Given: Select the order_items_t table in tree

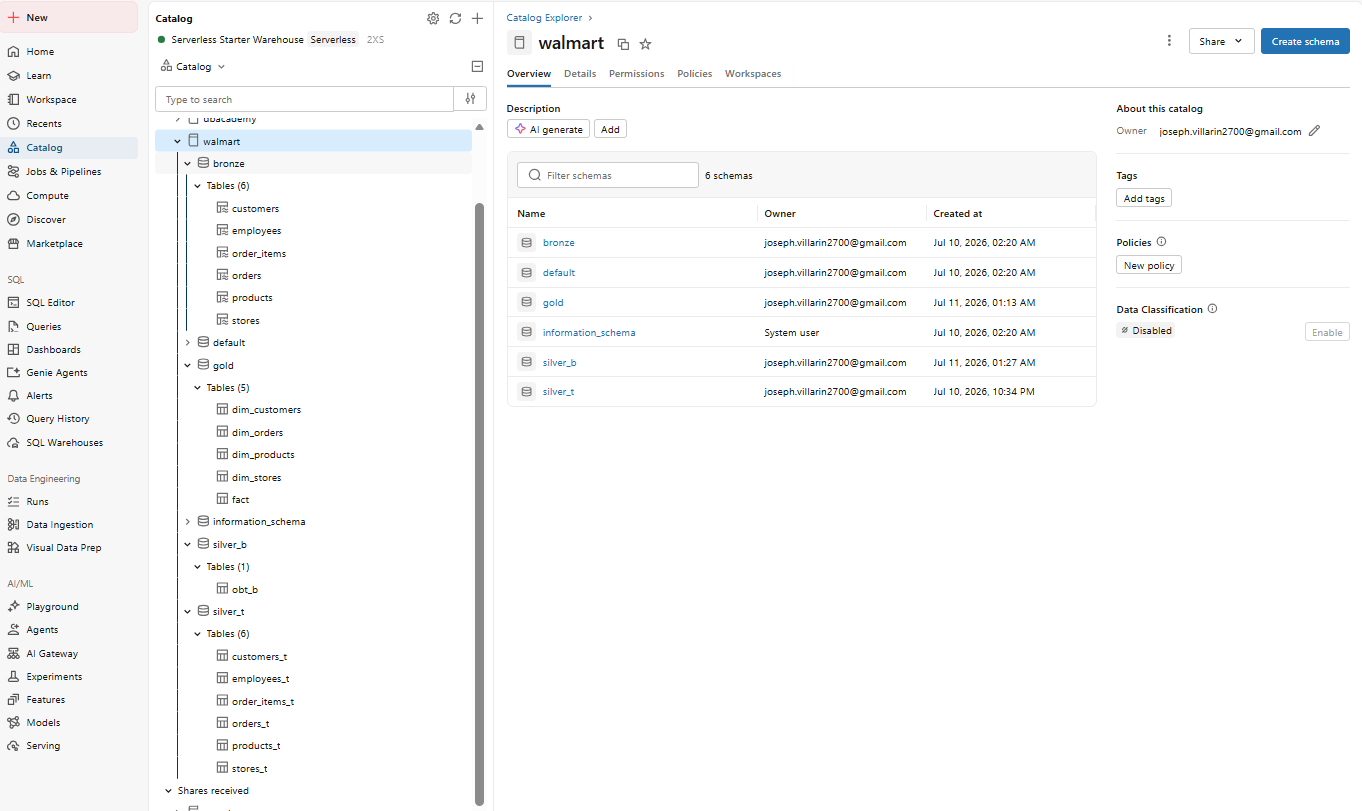Looking at the screenshot, I should click(263, 702).
